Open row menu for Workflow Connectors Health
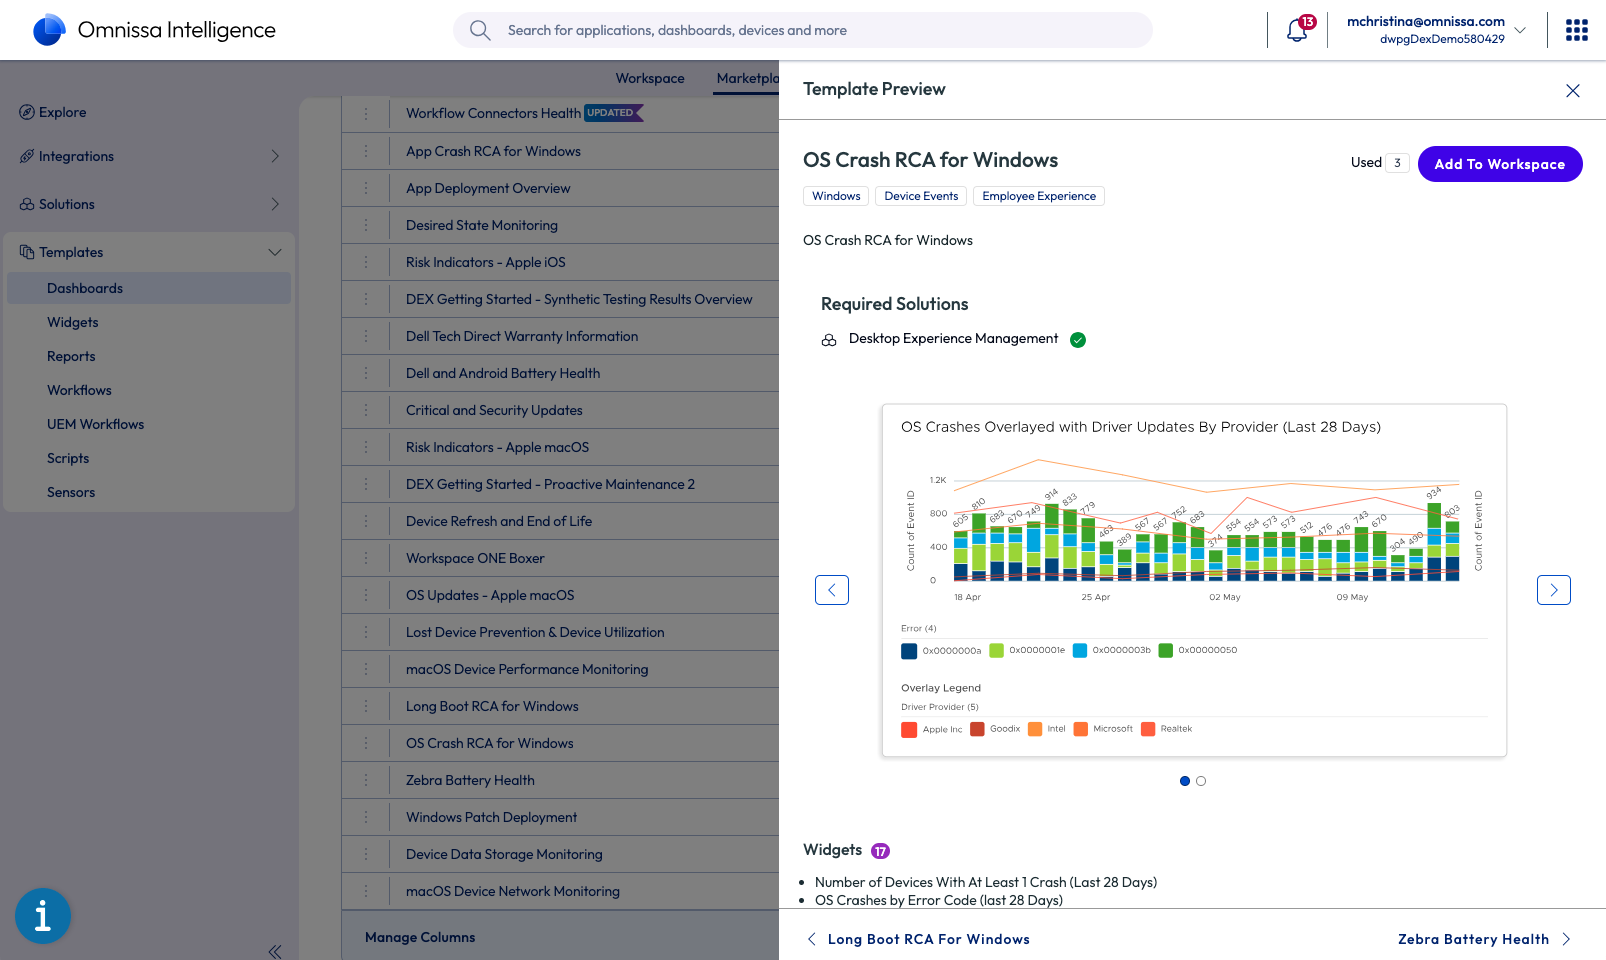Viewport: 1606px width, 960px height. (x=366, y=114)
